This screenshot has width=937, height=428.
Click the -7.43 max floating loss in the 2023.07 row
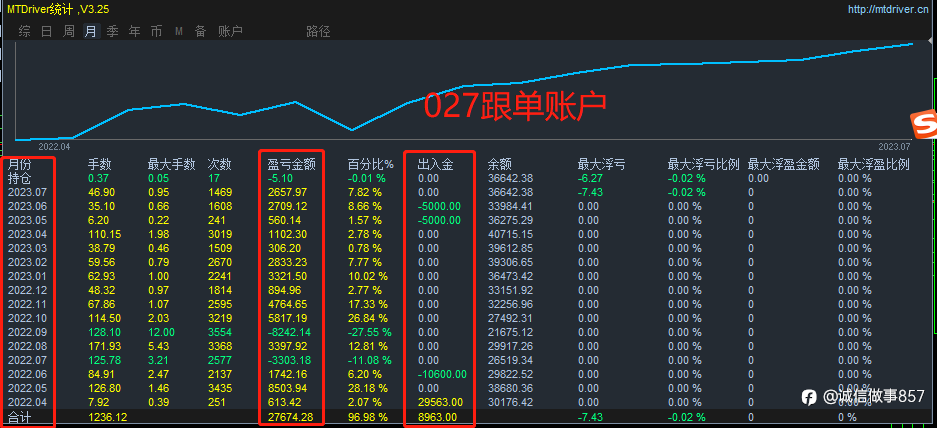590,192
